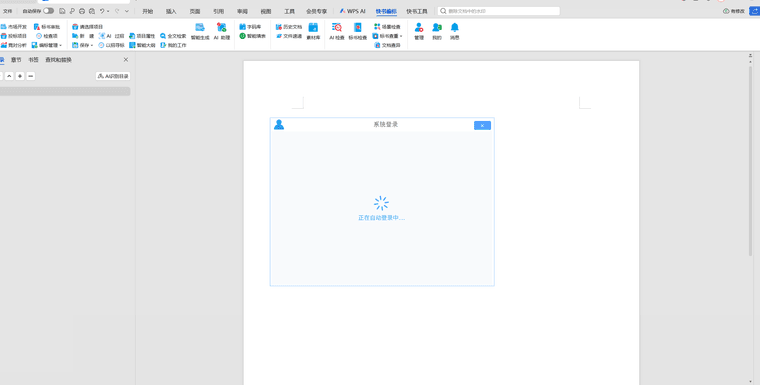Open 消息 notifications bell
The height and width of the screenshot is (385, 760).
point(454,32)
